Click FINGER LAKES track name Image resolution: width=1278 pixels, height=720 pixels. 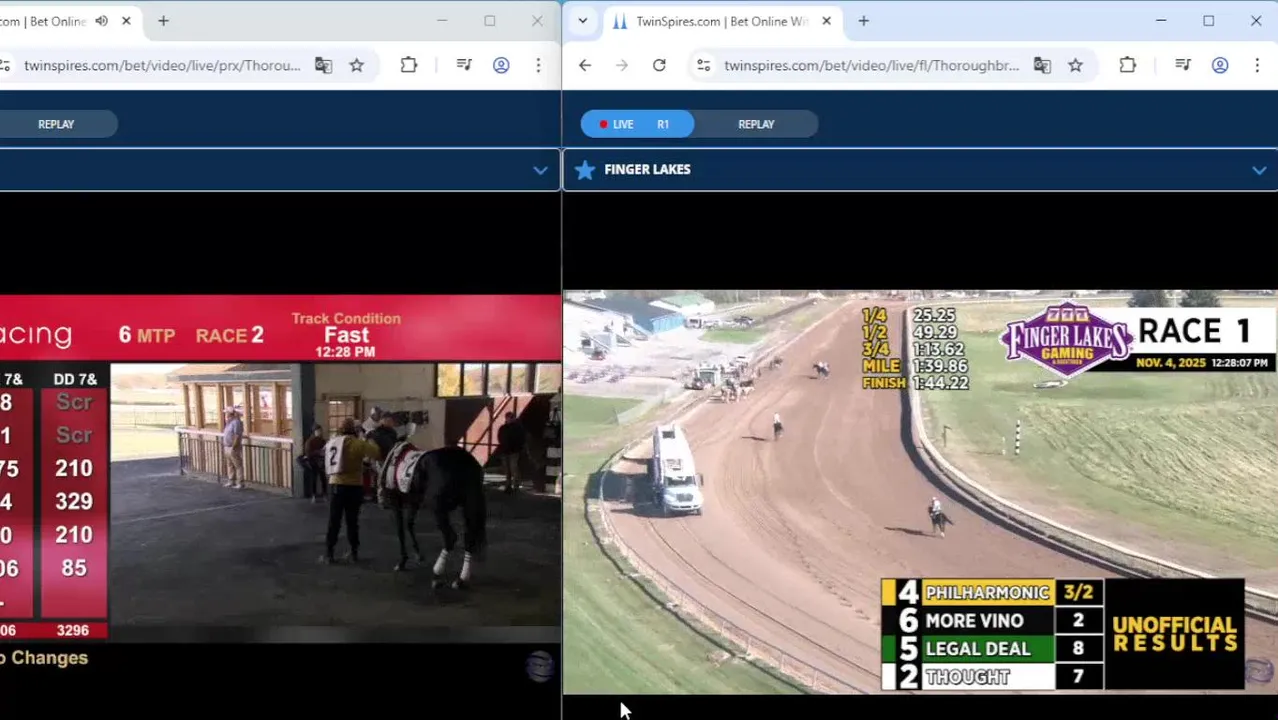(x=647, y=170)
